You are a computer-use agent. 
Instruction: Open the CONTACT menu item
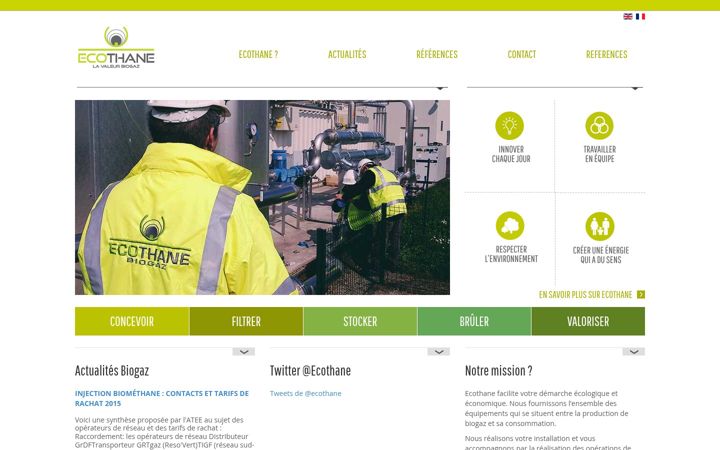click(x=522, y=54)
